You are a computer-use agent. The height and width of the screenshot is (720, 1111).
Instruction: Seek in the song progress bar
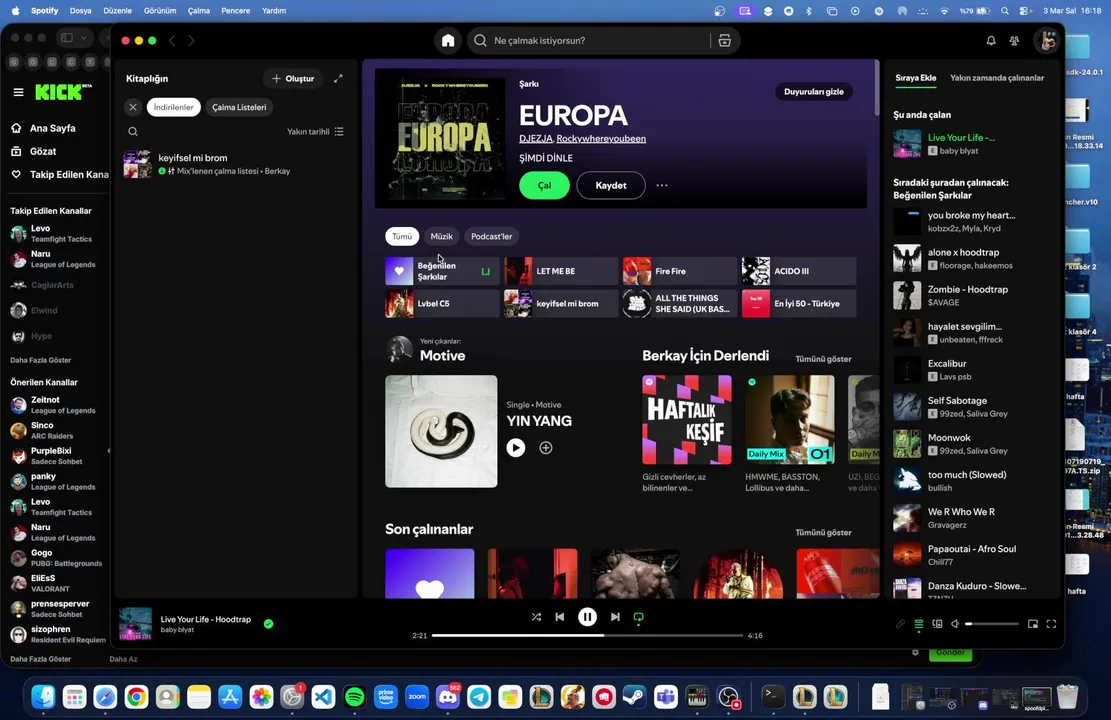587,636
